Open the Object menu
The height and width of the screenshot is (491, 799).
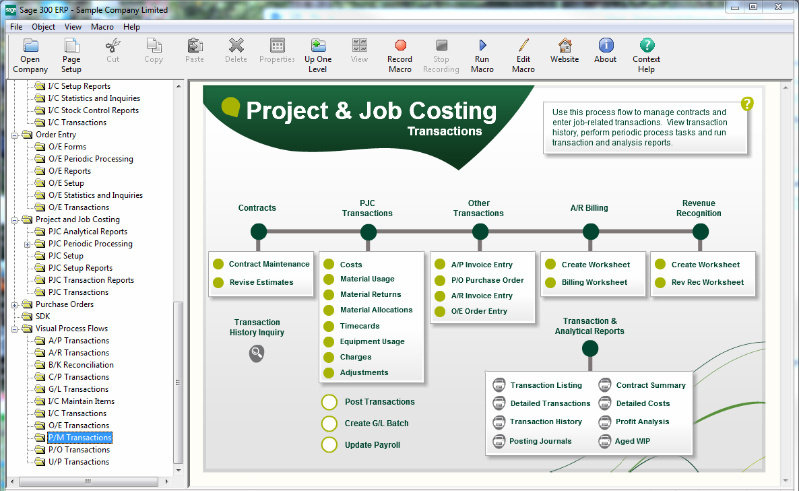pyautogui.click(x=43, y=27)
